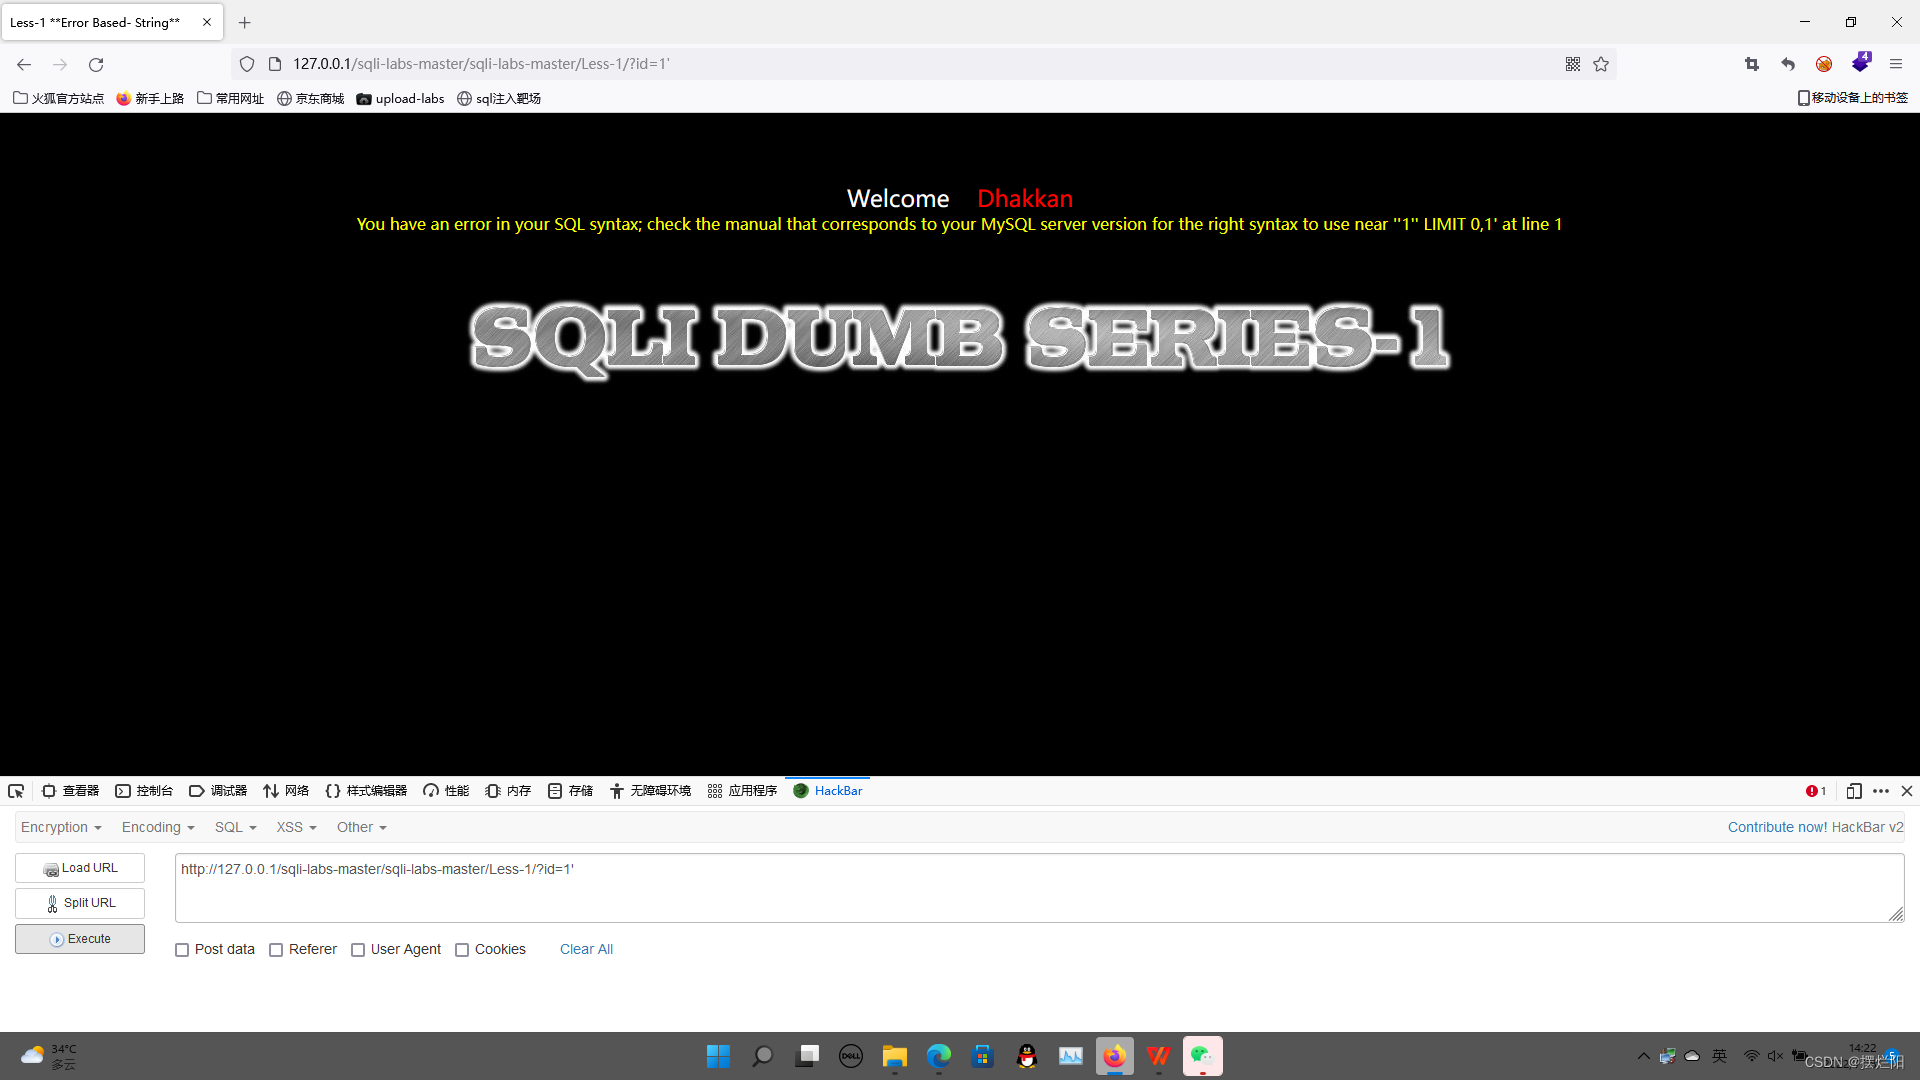This screenshot has height=1080, width=1920.
Task: Open QR code icon in the address bar
Action: pos(1573,64)
